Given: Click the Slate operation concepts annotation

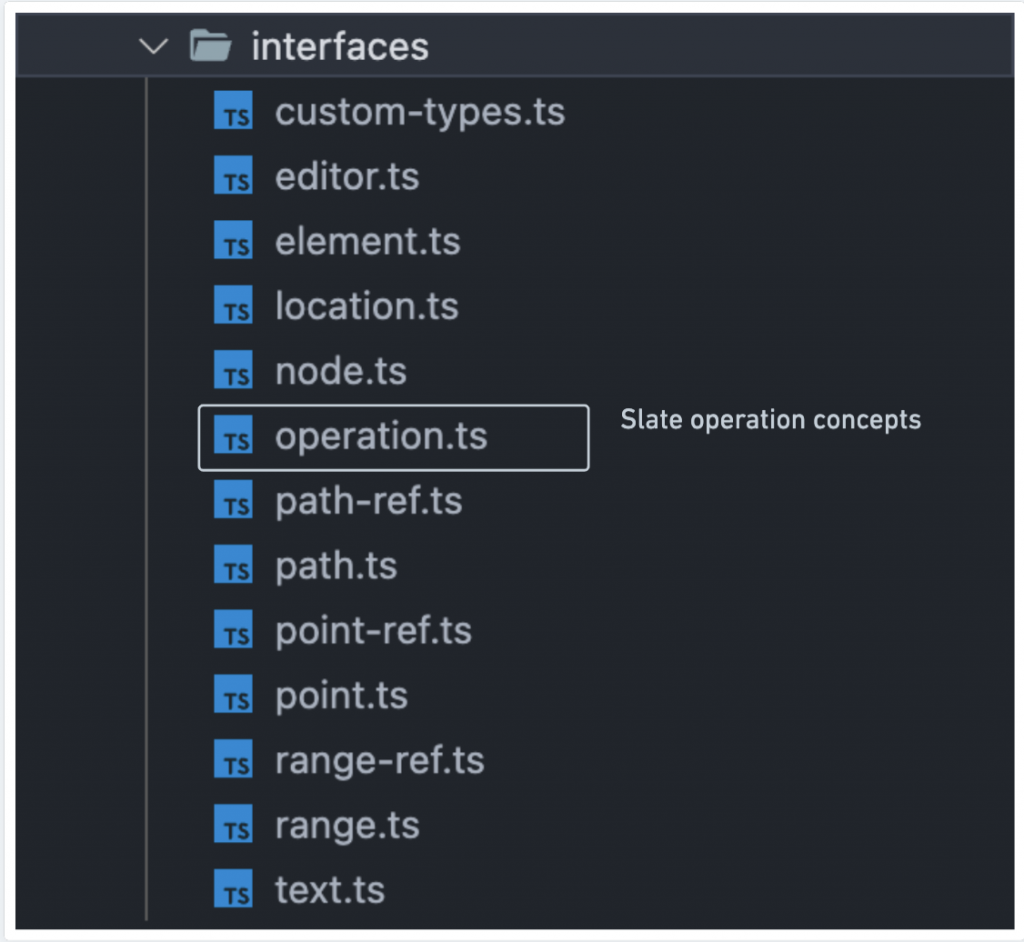Looking at the screenshot, I should [770, 420].
